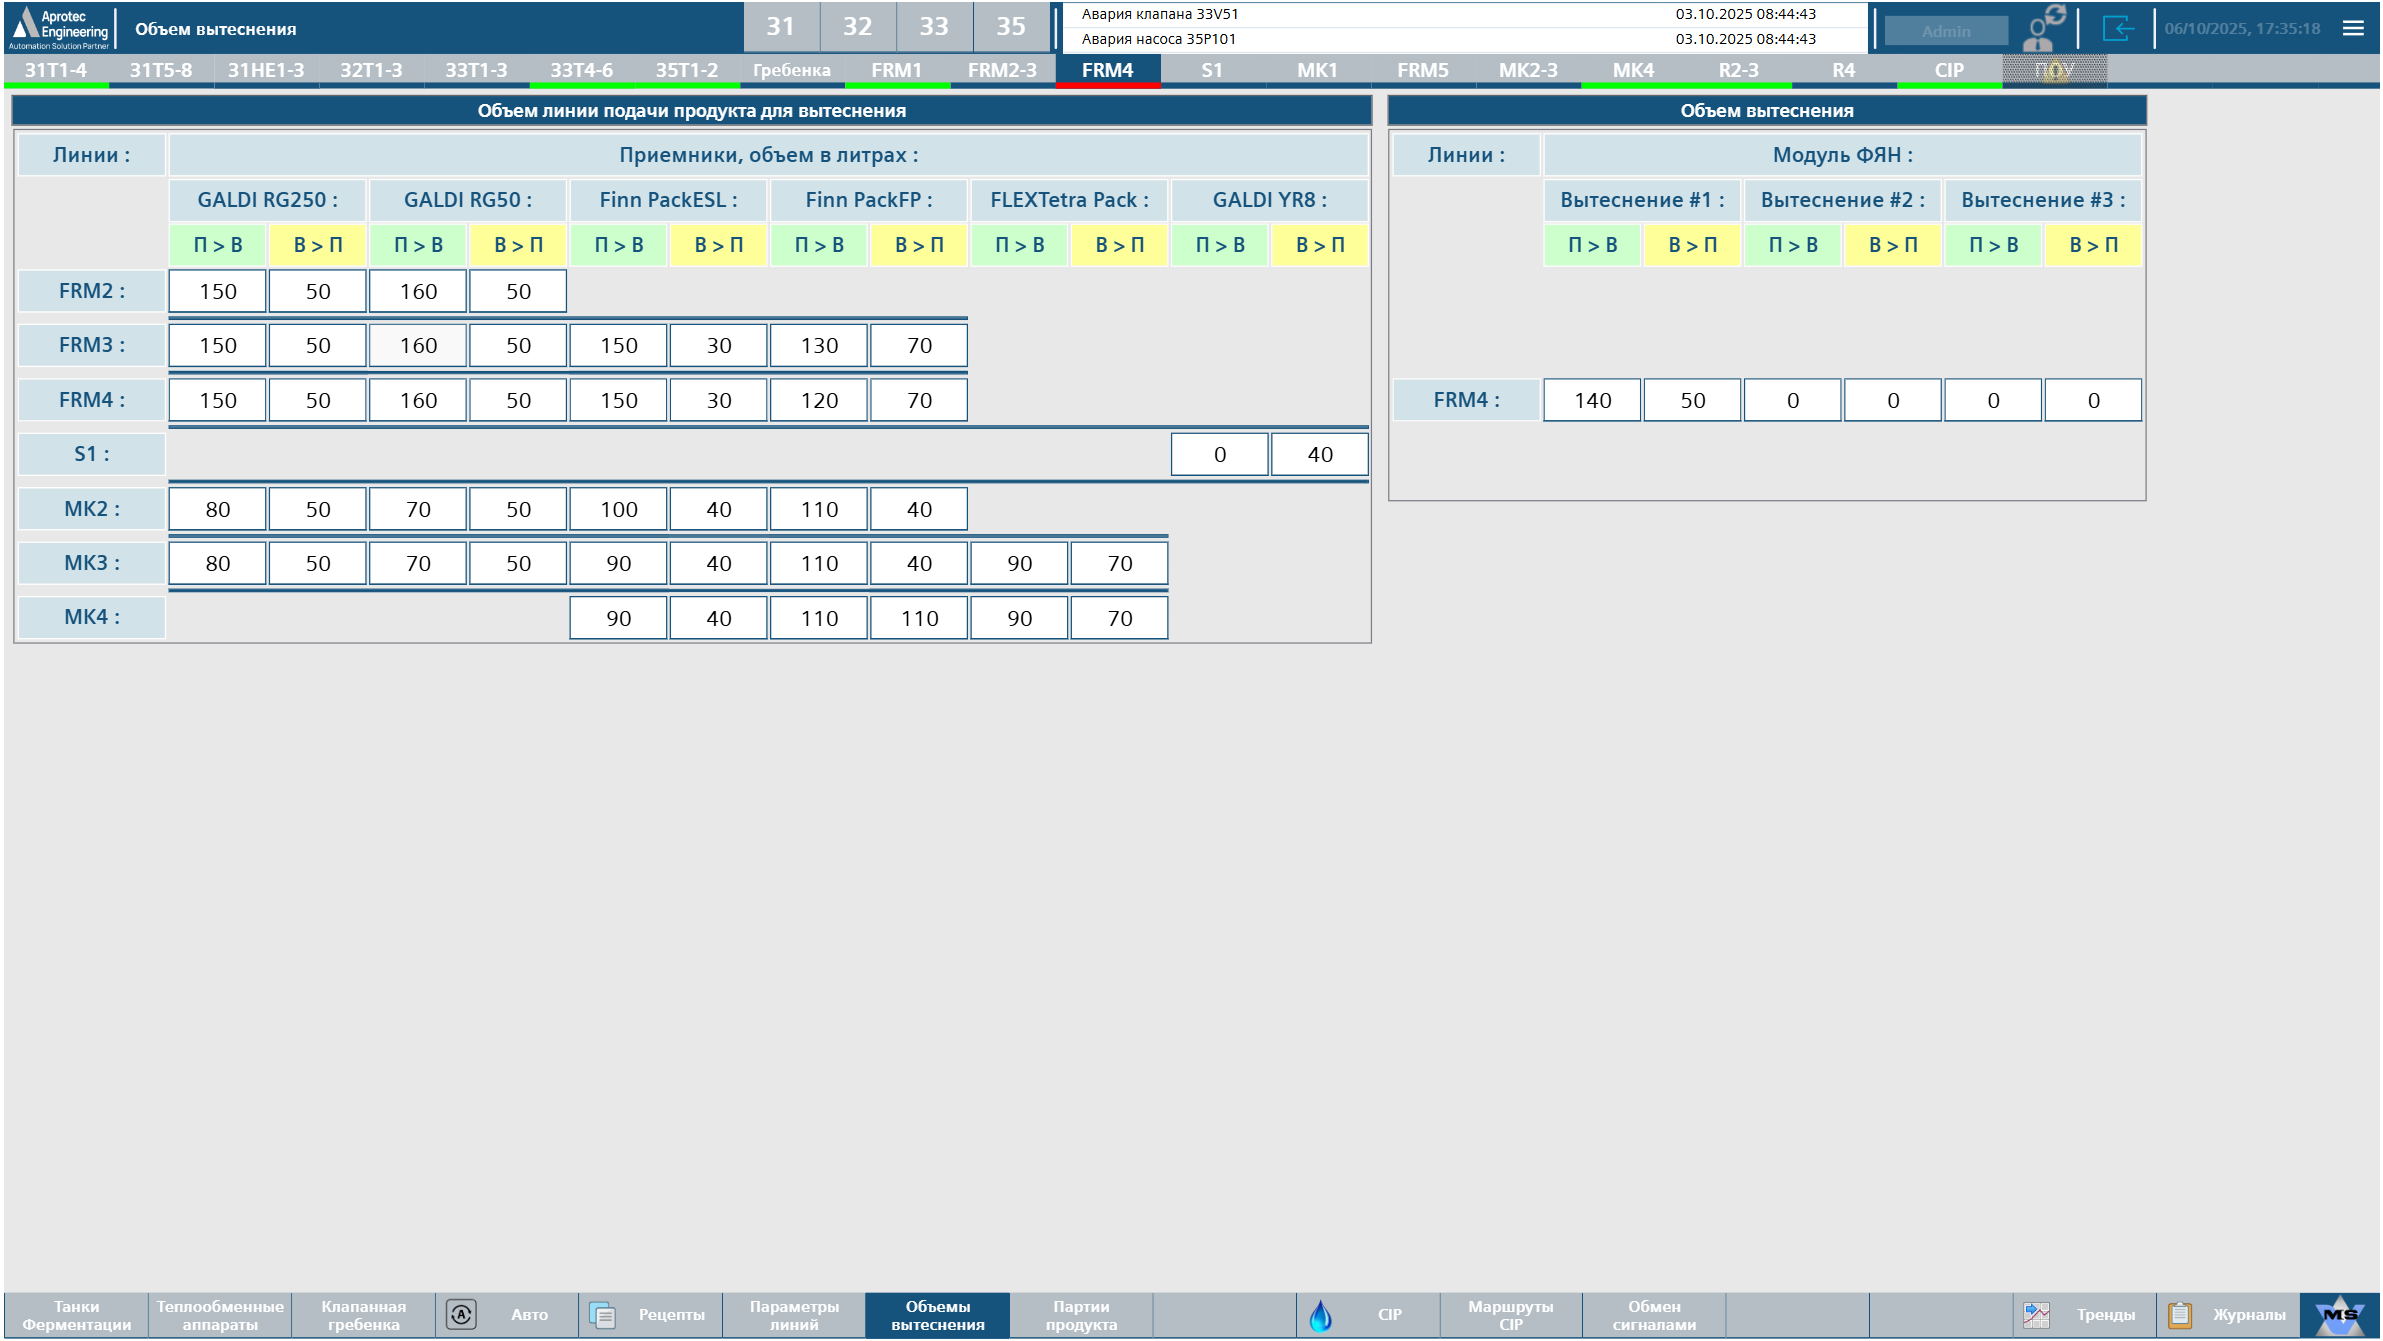Open Recipes via document icon
The image size is (2383, 1341).
602,1314
